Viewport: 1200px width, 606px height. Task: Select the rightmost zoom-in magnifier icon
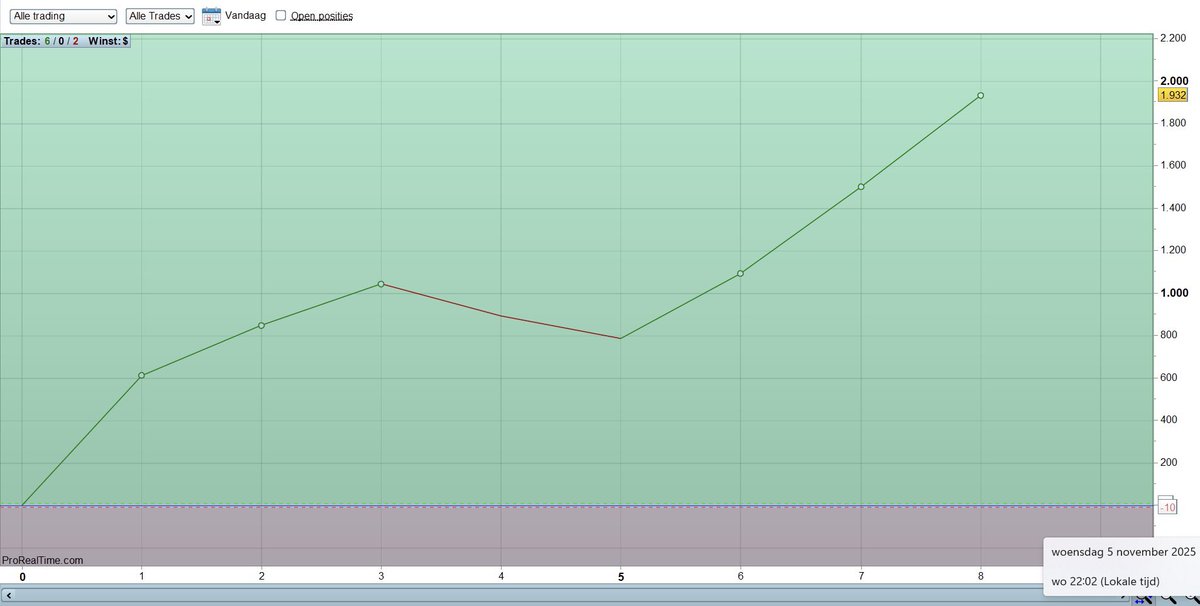coord(1192,598)
